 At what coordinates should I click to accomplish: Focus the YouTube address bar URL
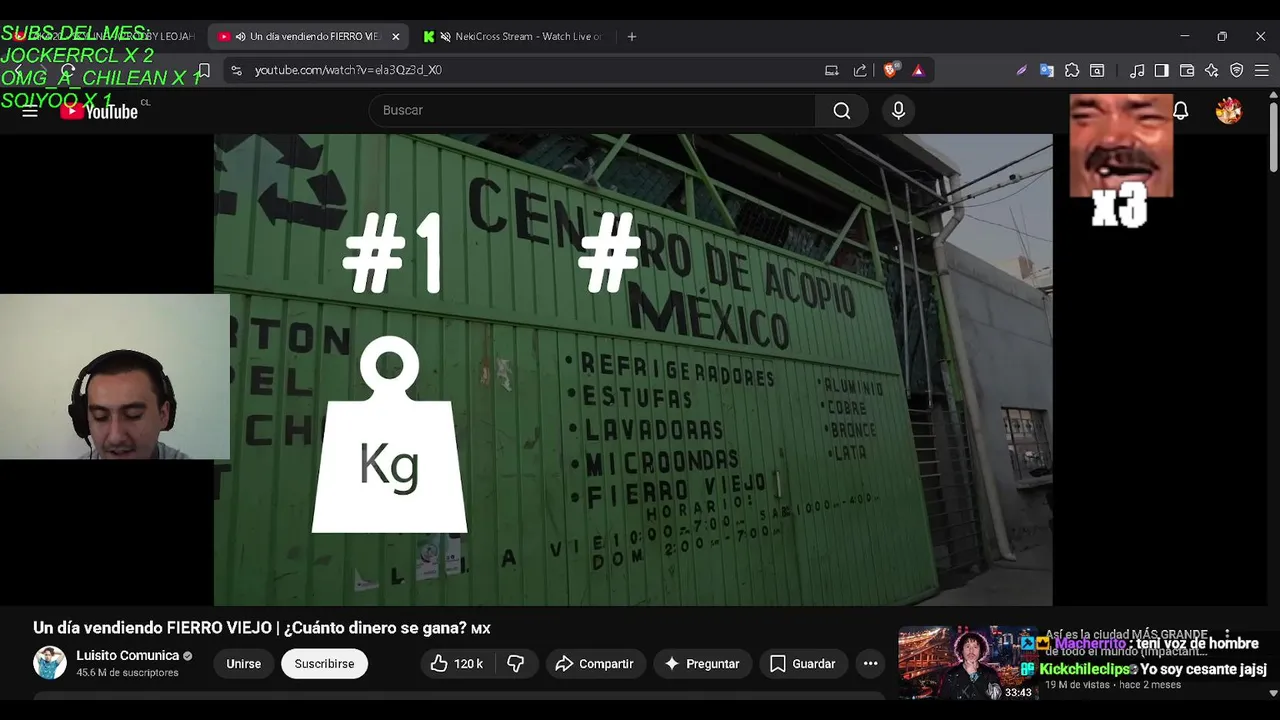click(348, 70)
